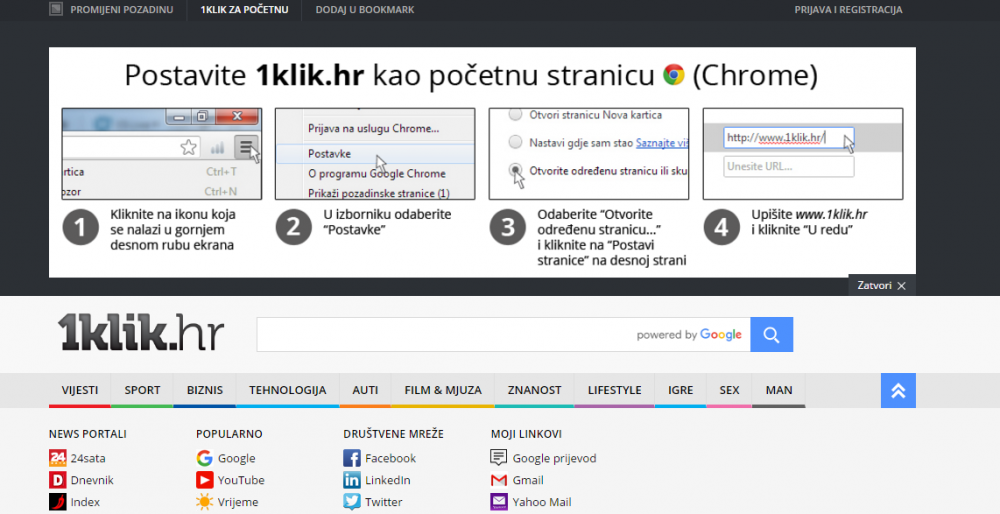
Task: Click the News portali heading
Action: (87, 434)
